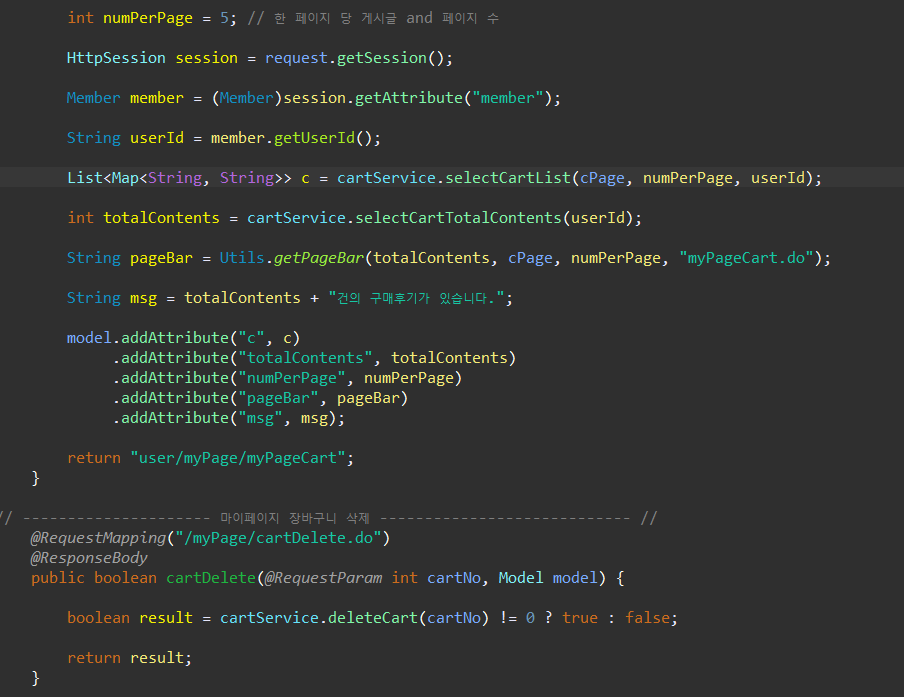Click the true keyword in ternary

[580, 618]
